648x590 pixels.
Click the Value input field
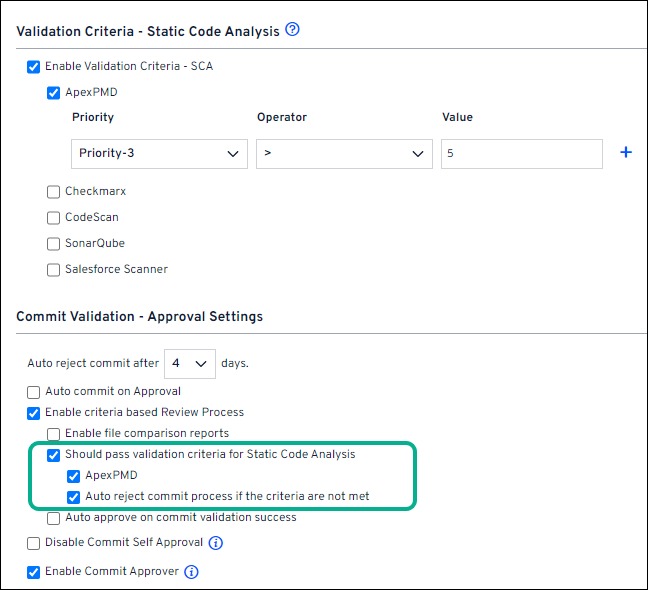click(x=521, y=154)
